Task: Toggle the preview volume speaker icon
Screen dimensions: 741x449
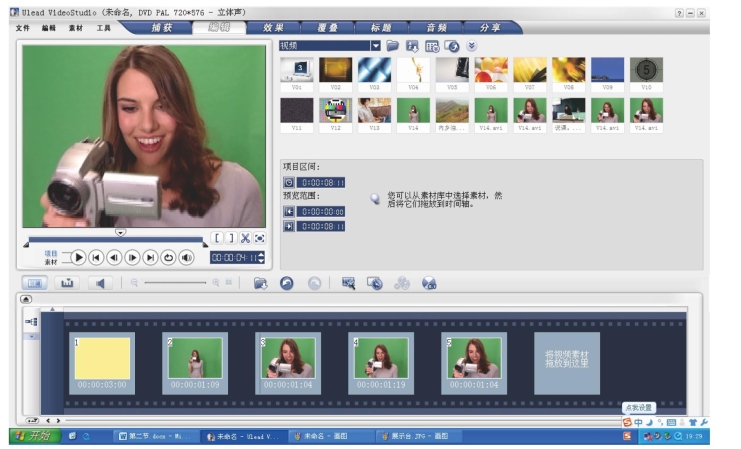Action: coord(187,258)
